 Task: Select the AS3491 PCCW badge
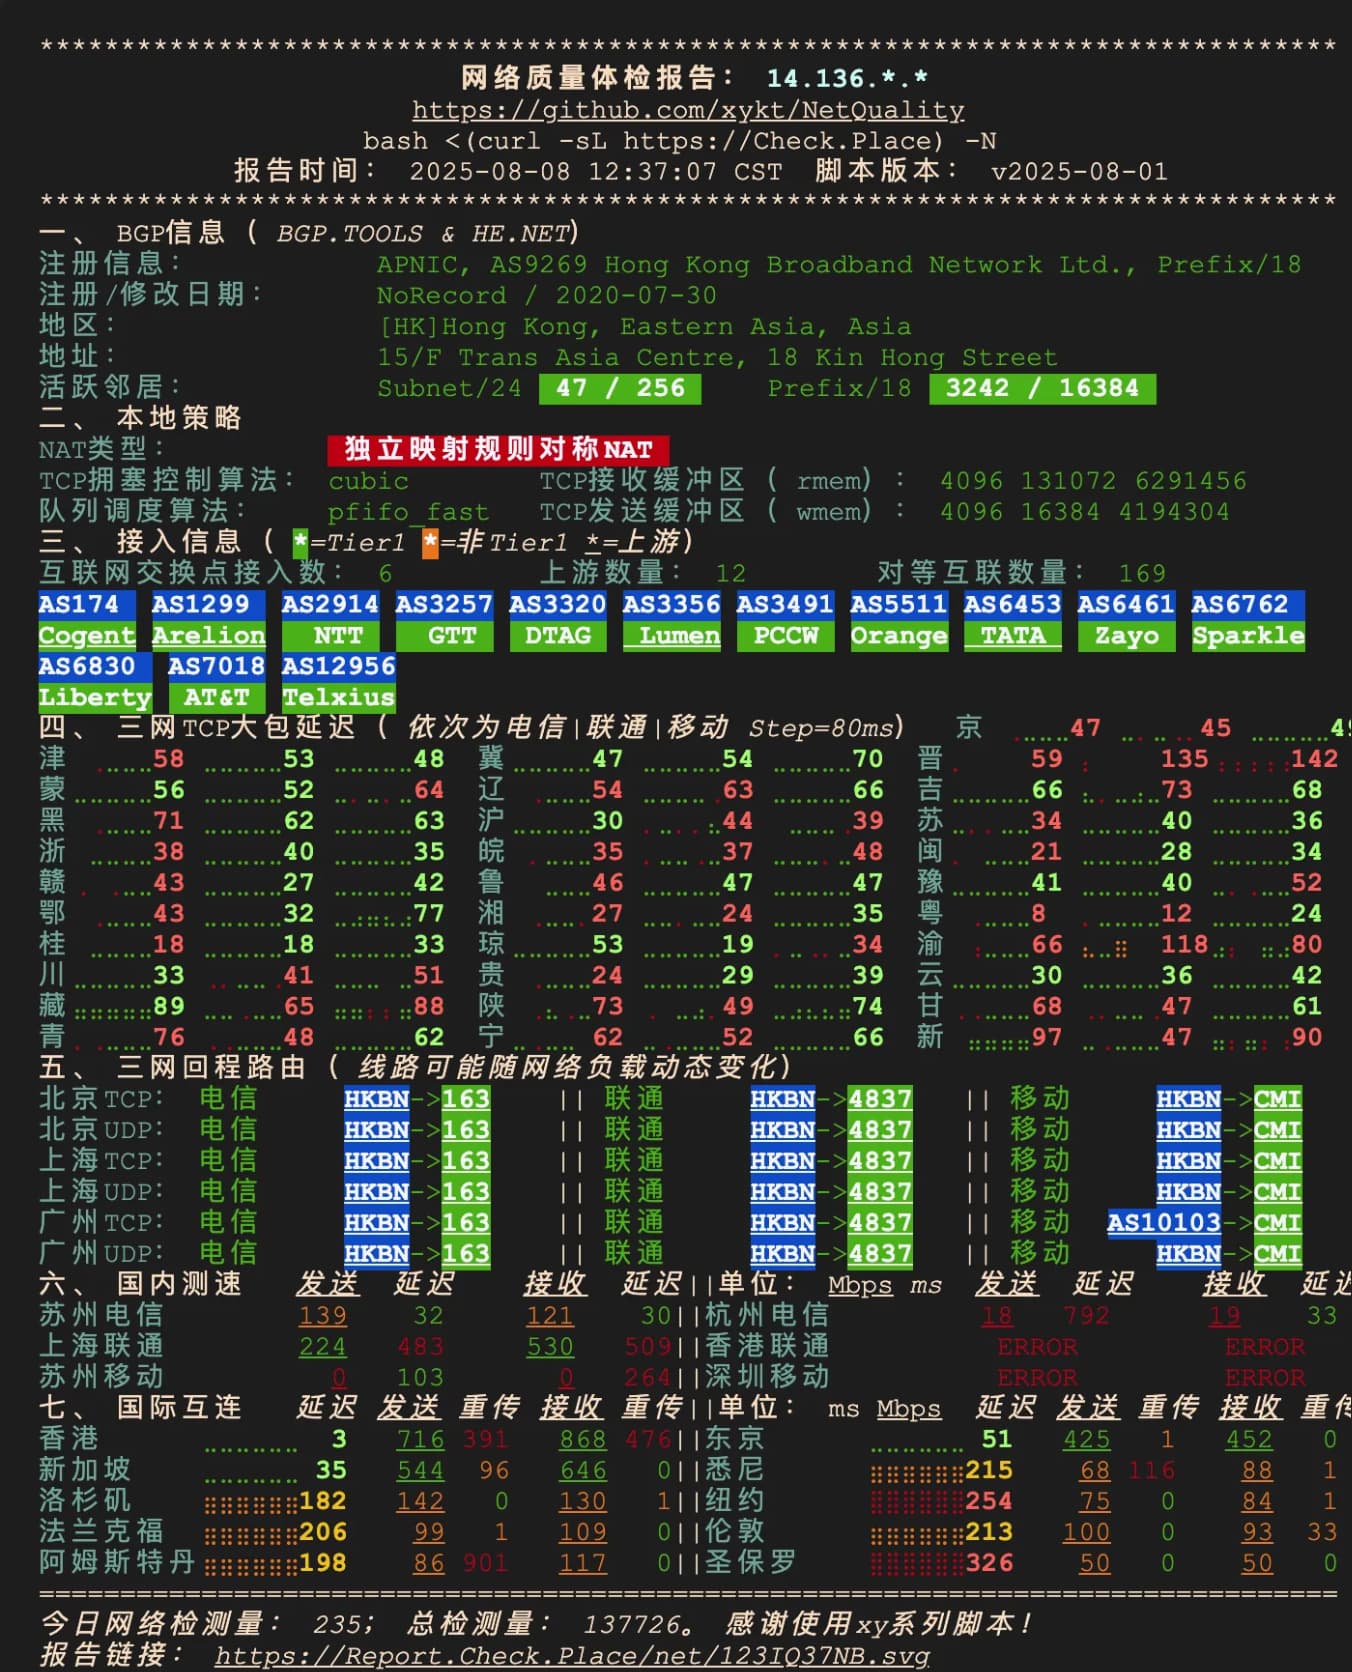[x=785, y=620]
